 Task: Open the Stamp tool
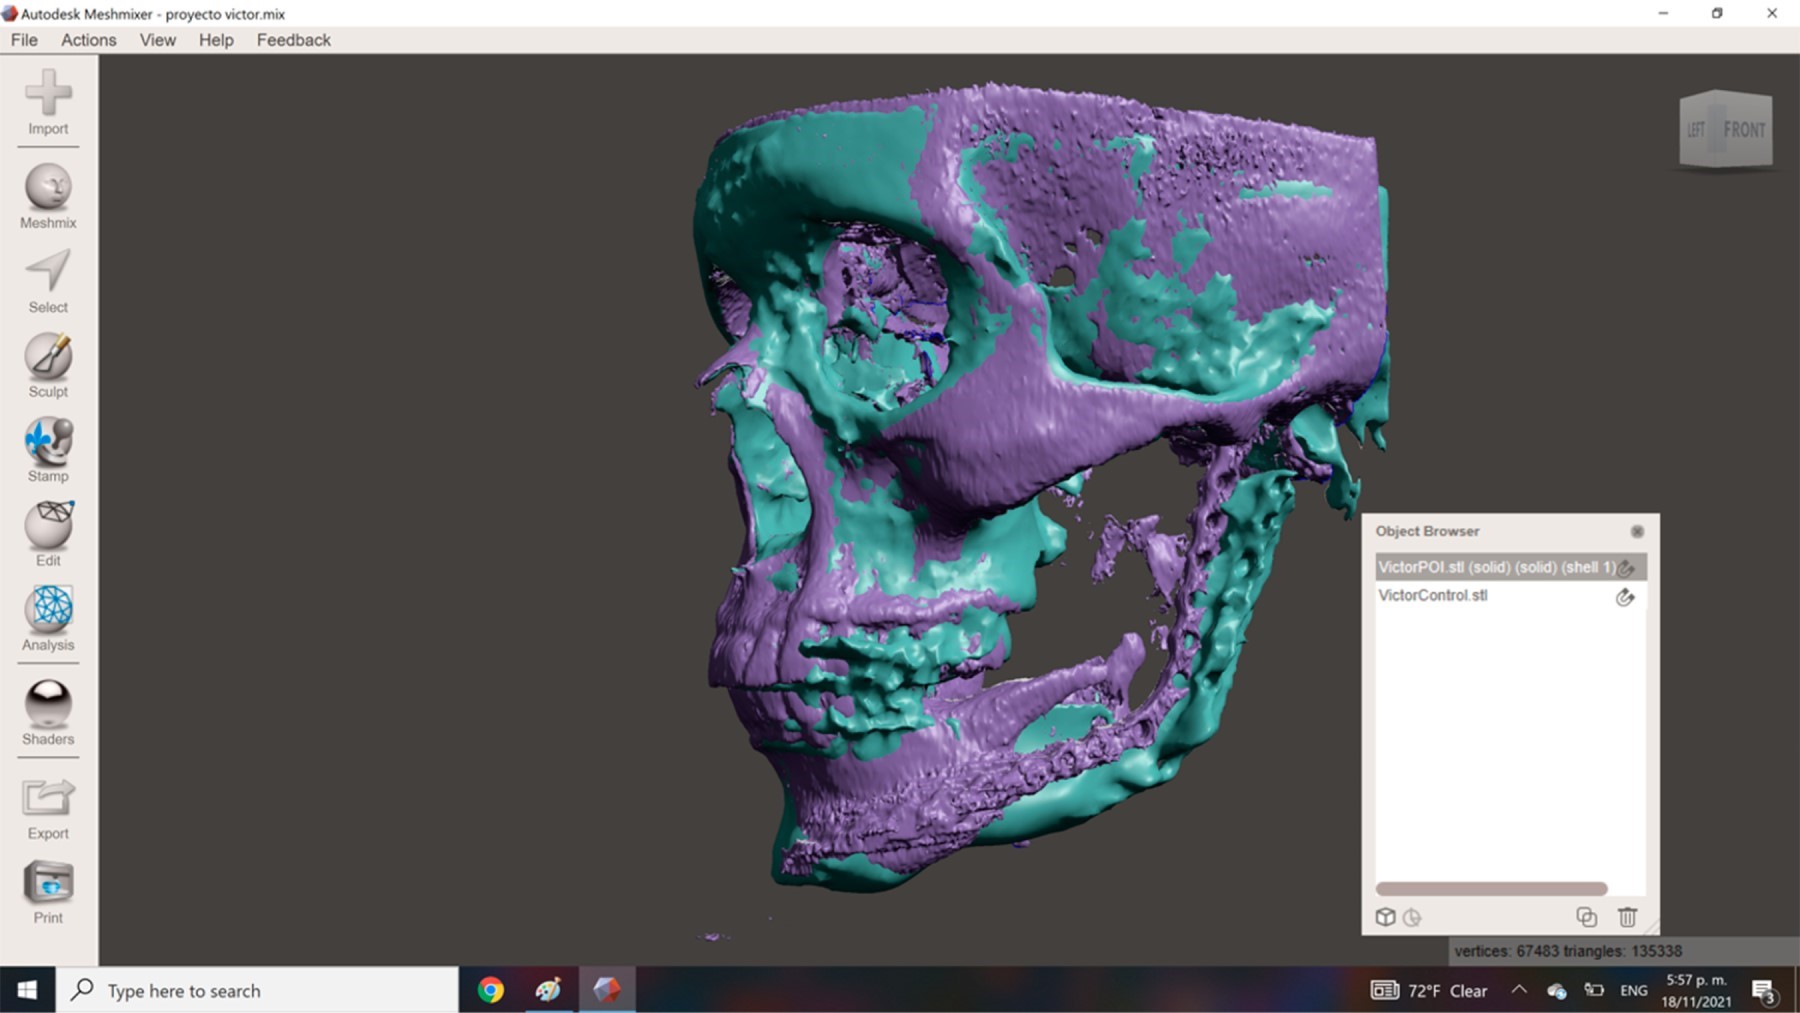48,449
